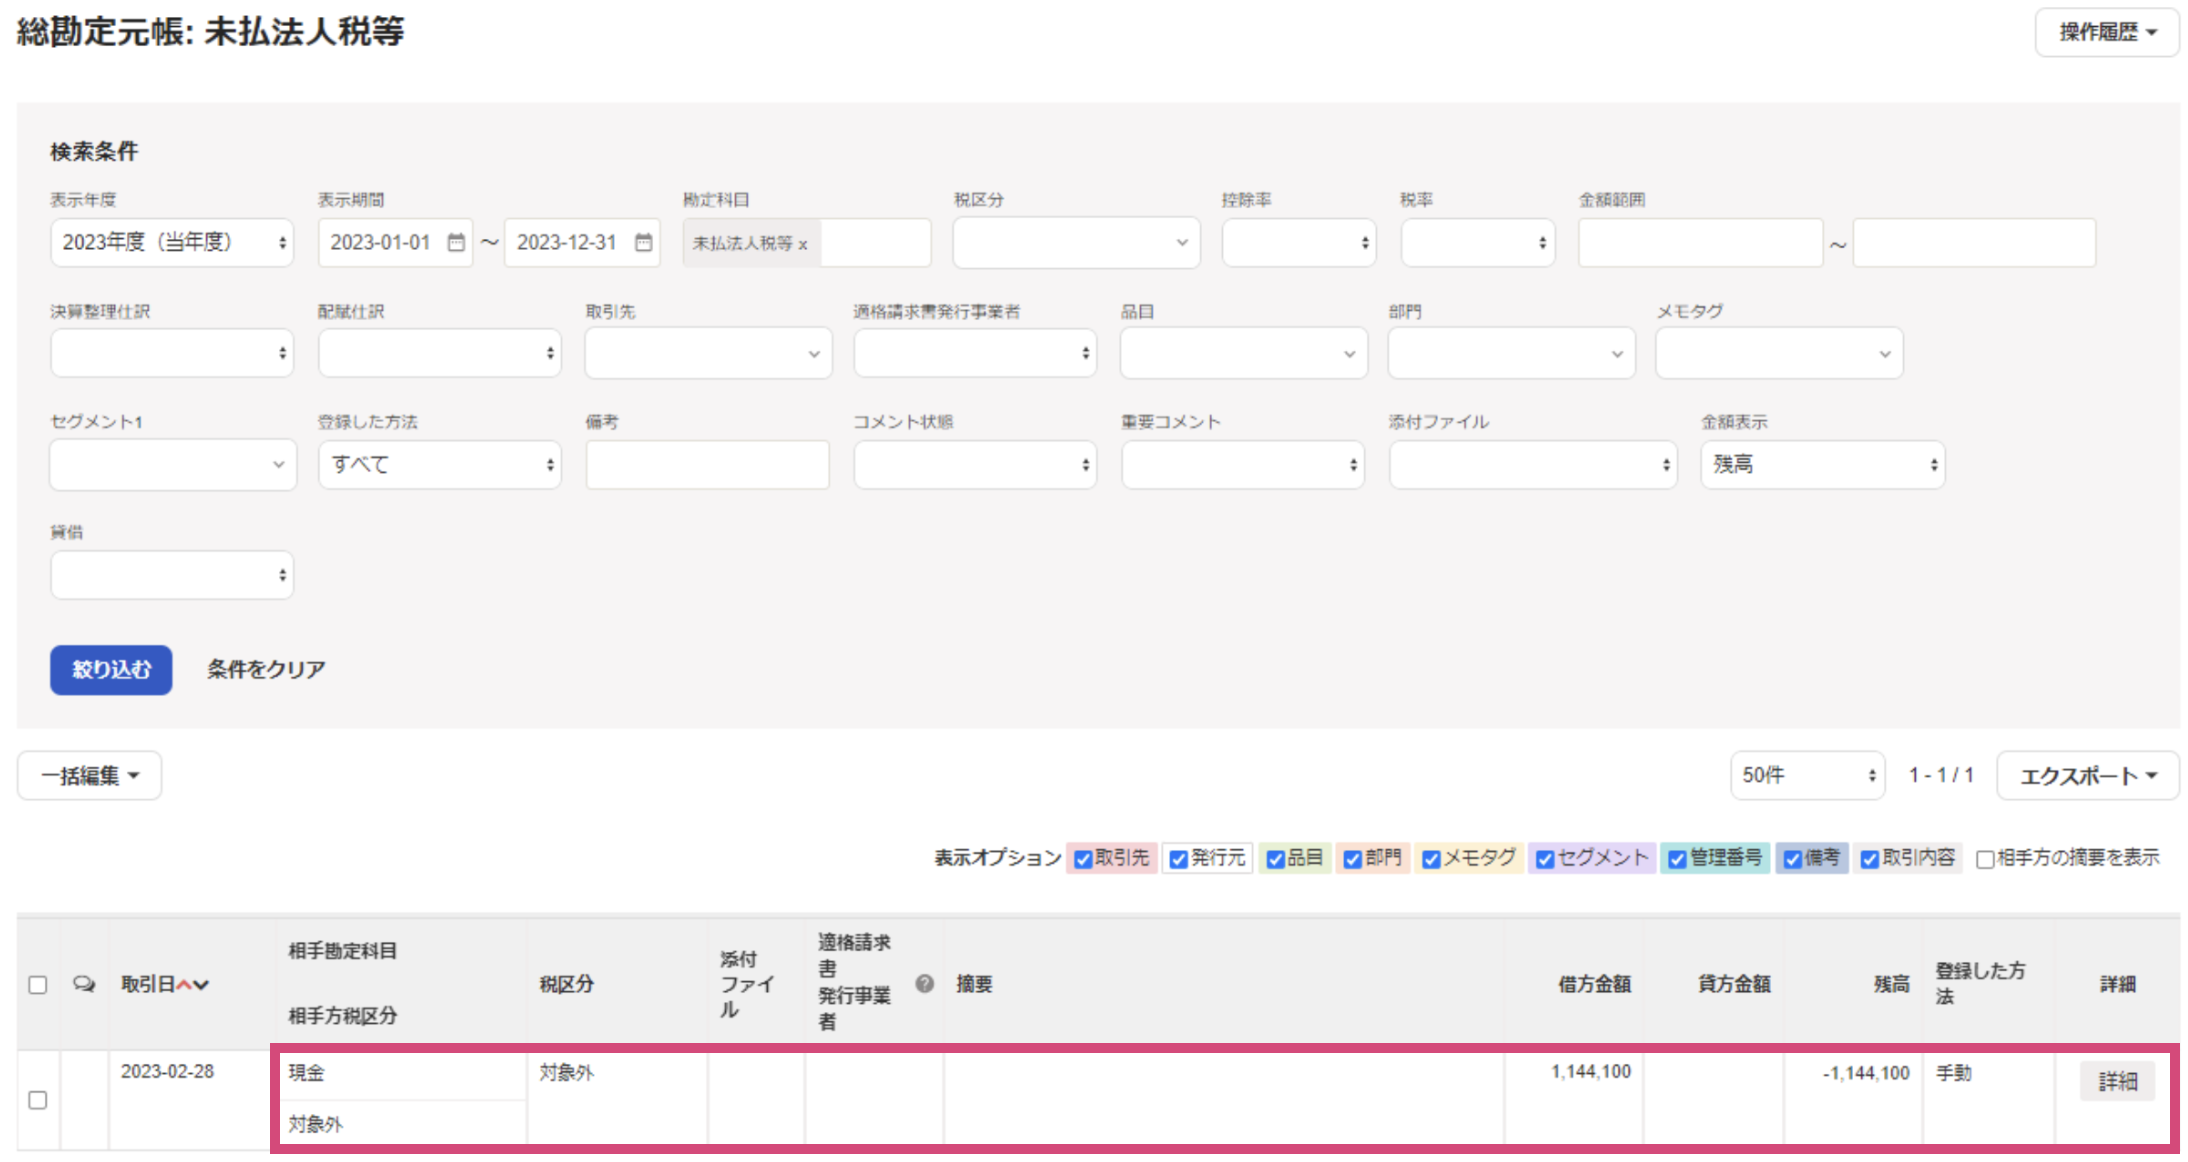
Task: Click balance value -1,144,100
Action: point(1865,1073)
